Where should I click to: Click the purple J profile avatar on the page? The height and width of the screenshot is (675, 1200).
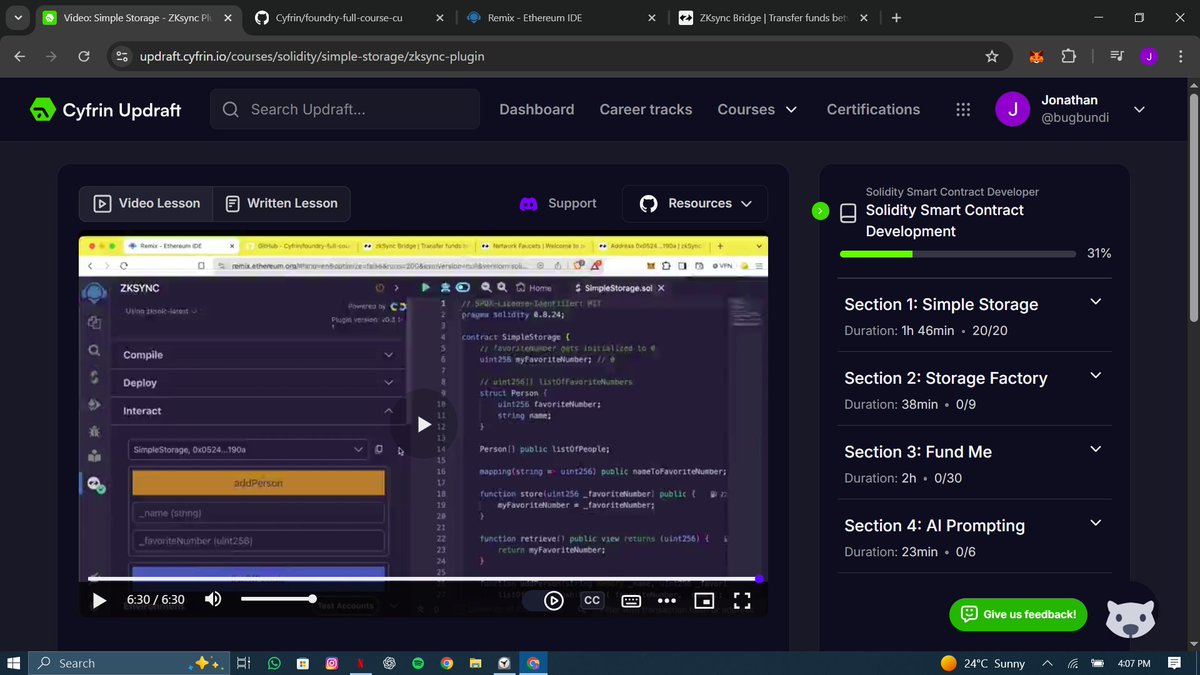point(1013,109)
